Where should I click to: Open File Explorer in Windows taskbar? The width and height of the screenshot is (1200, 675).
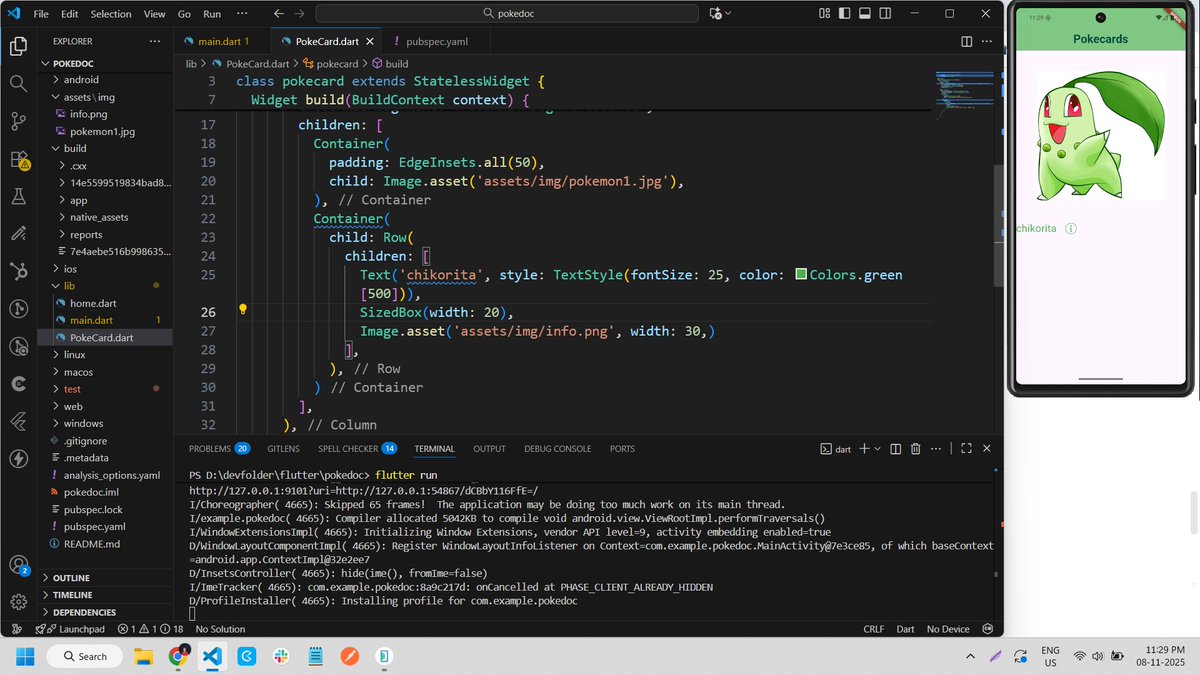pyautogui.click(x=144, y=656)
